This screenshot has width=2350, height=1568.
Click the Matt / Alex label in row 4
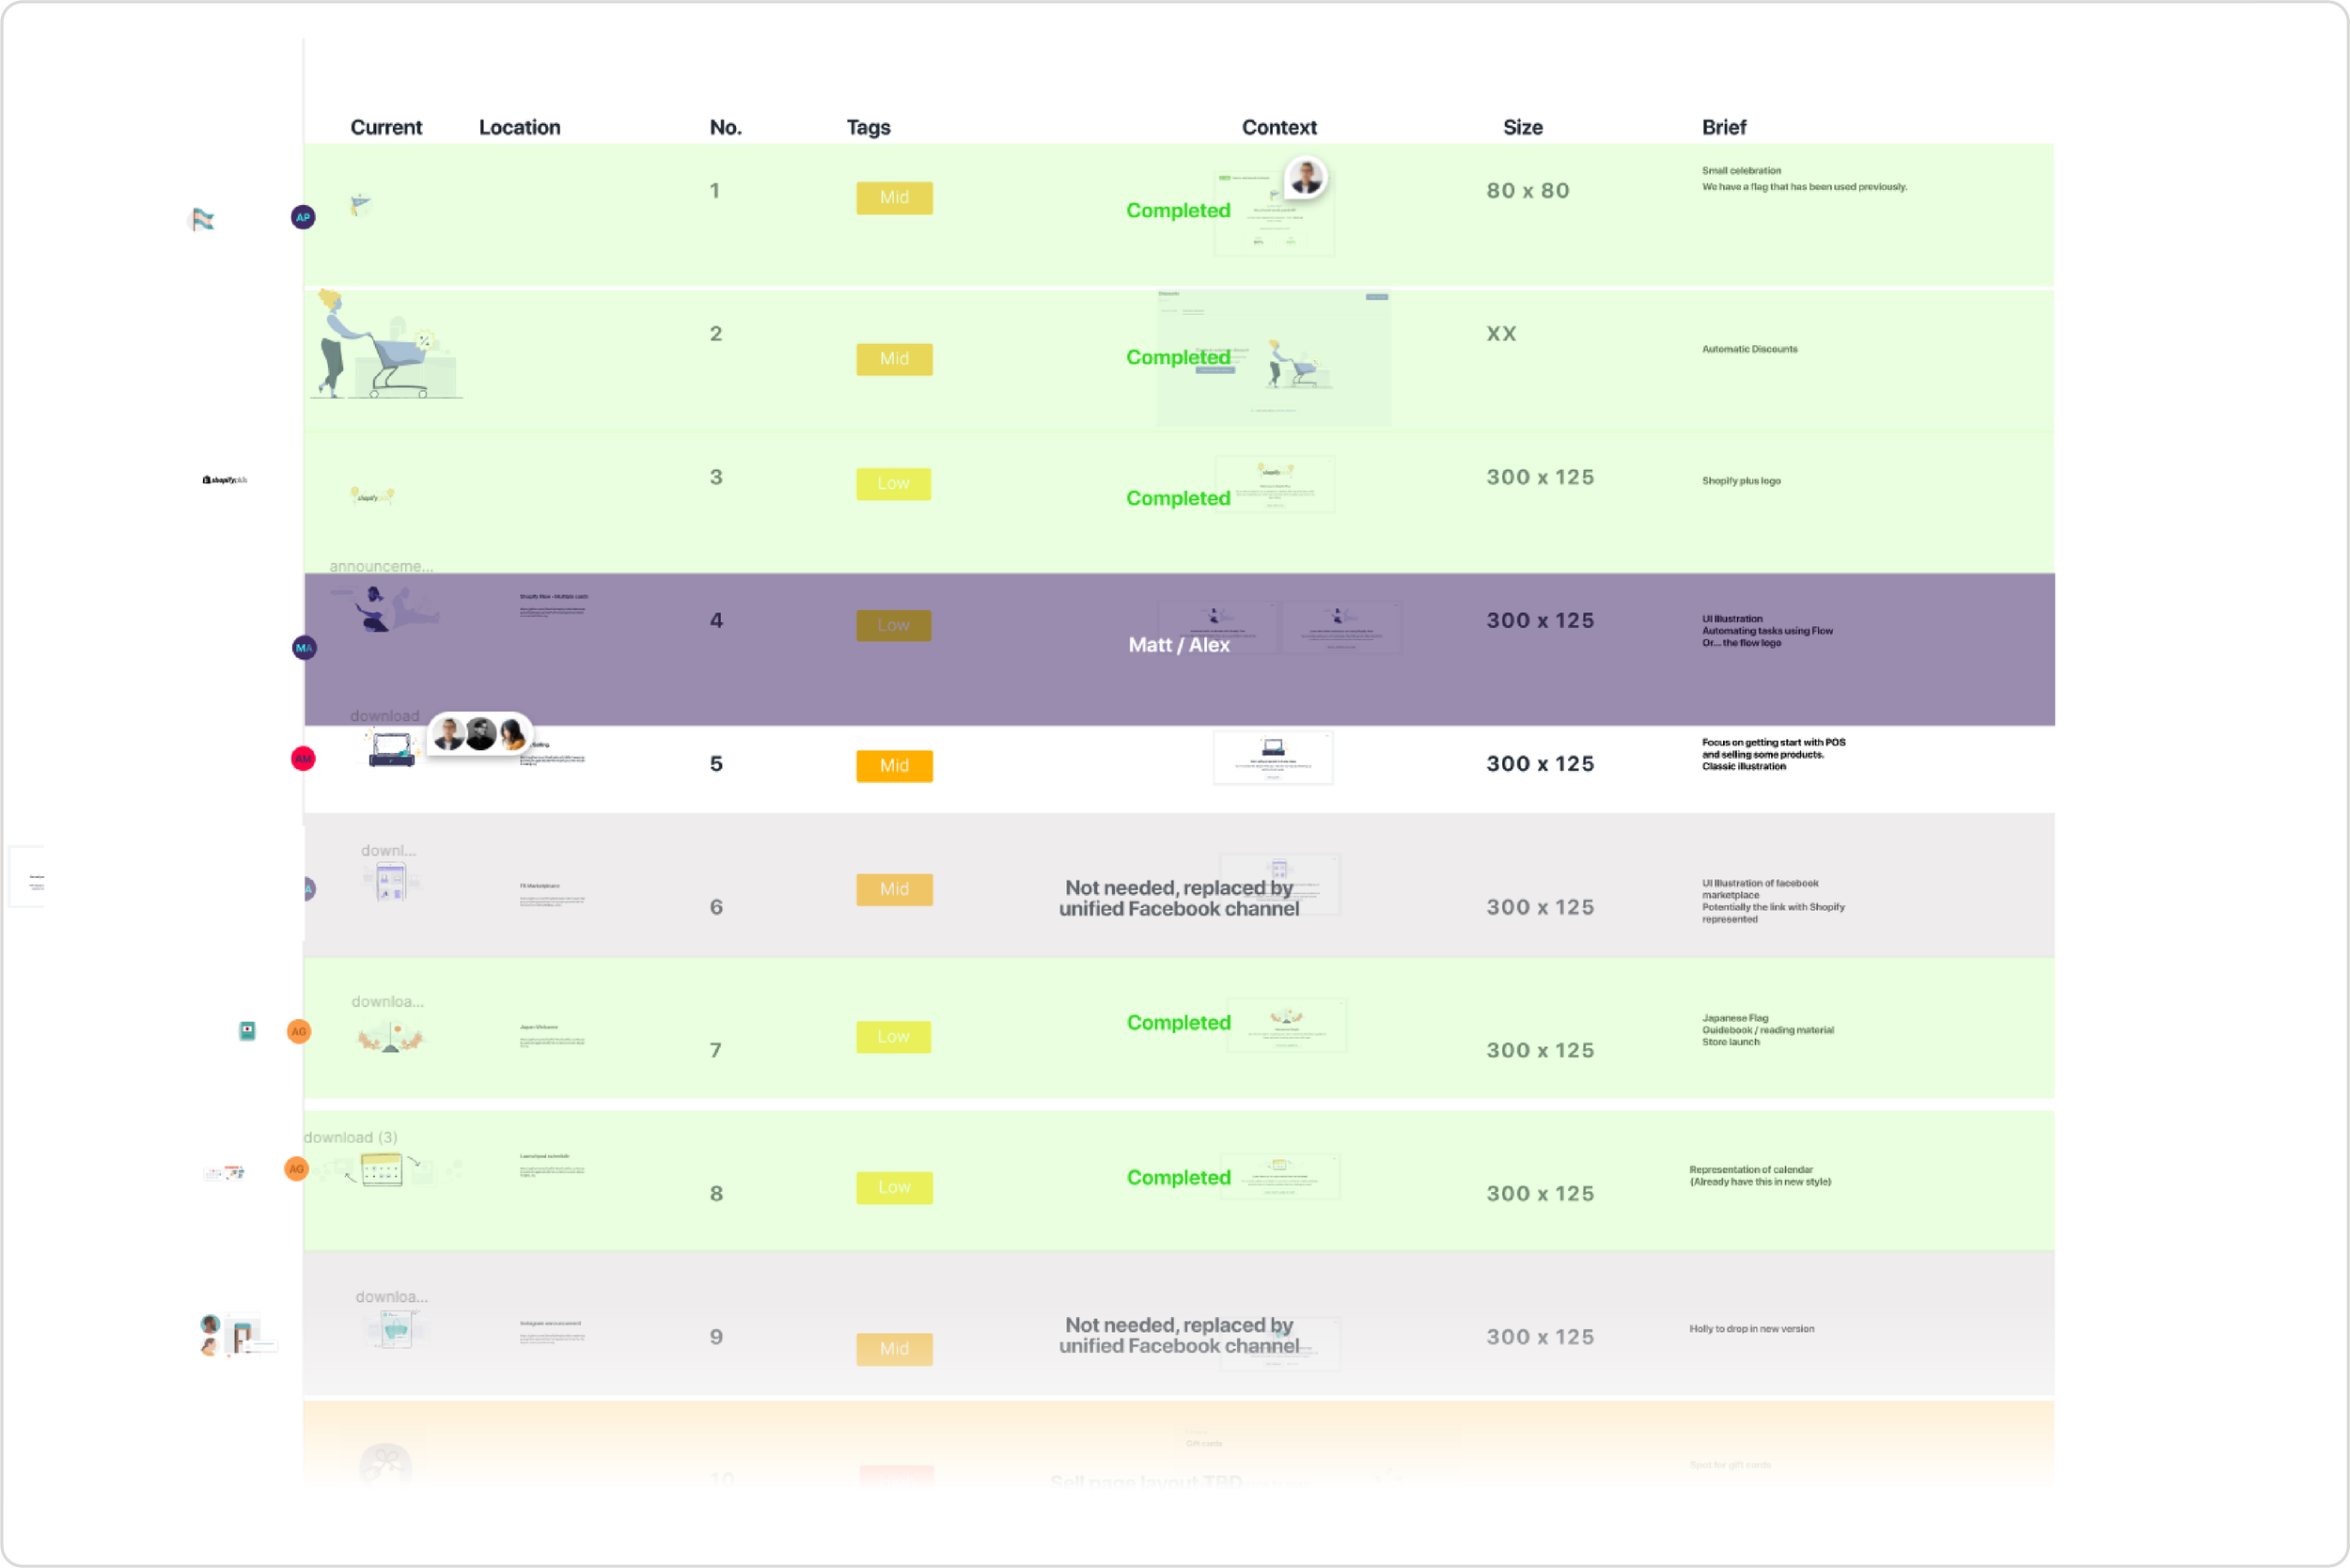pyautogui.click(x=1179, y=645)
